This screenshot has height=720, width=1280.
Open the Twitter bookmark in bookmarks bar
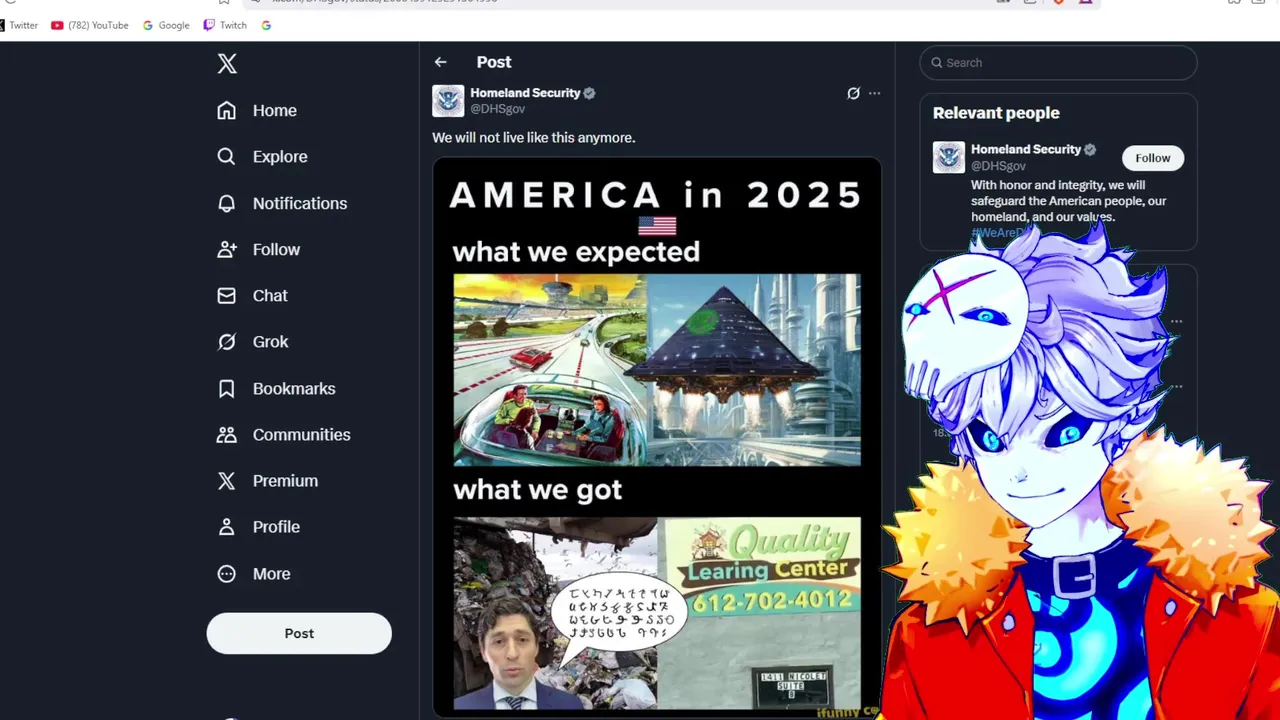point(19,25)
